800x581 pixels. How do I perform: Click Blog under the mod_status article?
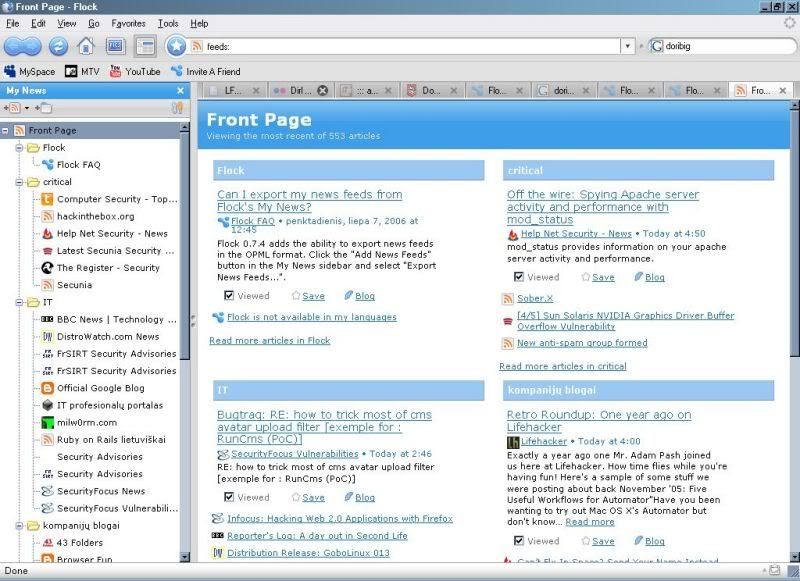[x=655, y=277]
